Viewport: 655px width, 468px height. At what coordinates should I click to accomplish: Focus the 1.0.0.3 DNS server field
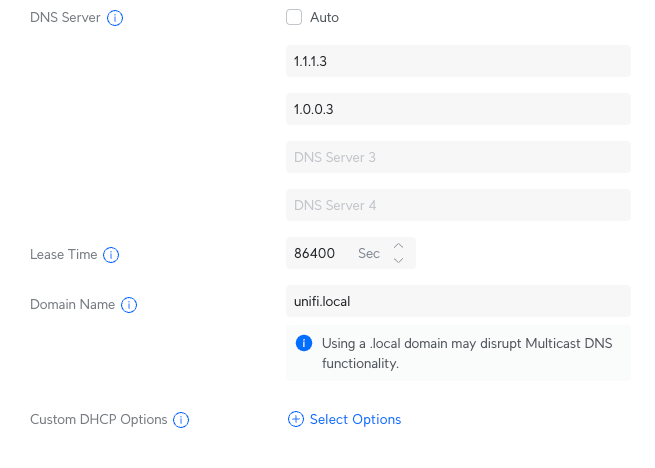(458, 109)
